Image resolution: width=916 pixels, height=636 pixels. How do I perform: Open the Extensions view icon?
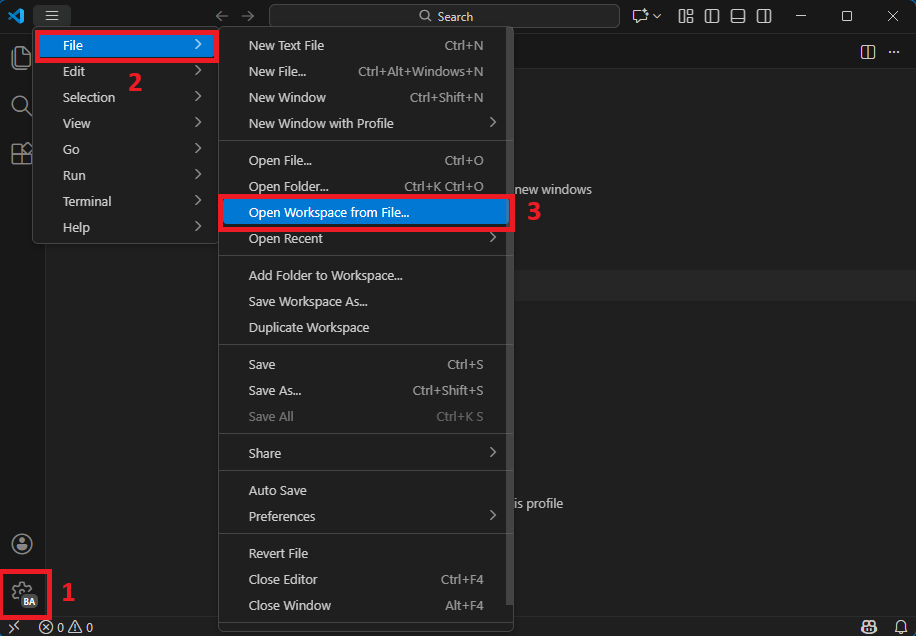point(21,153)
